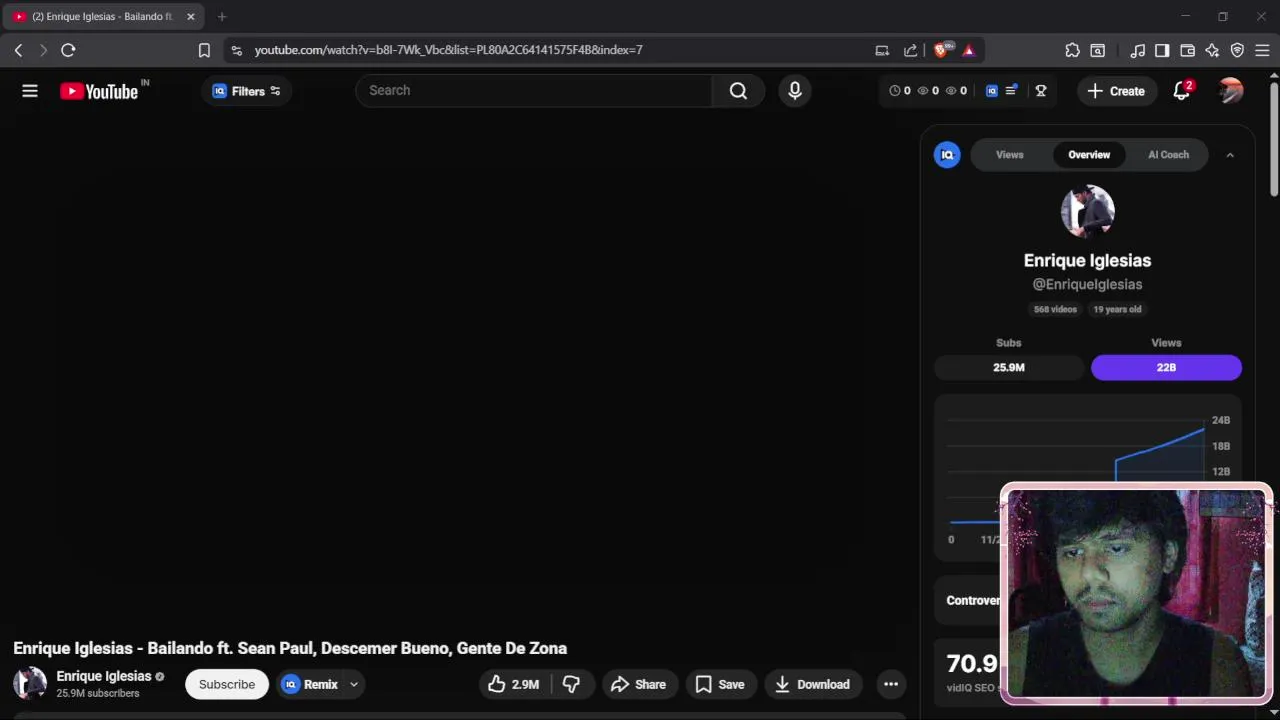Save the video to playlist
Image resolution: width=1280 pixels, height=720 pixels.
(720, 684)
